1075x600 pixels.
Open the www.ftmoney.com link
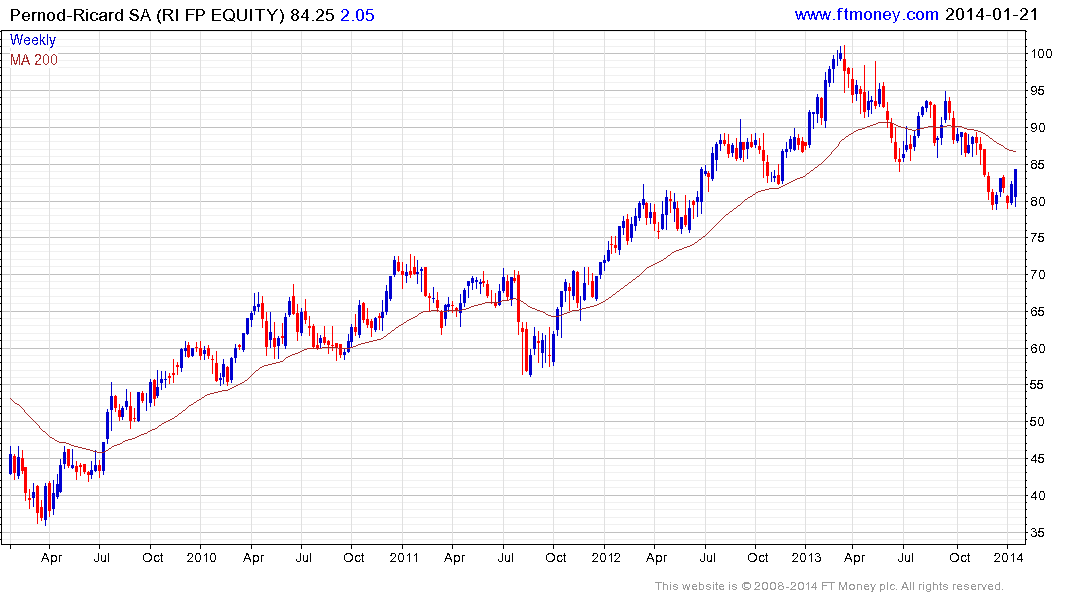[x=867, y=14]
